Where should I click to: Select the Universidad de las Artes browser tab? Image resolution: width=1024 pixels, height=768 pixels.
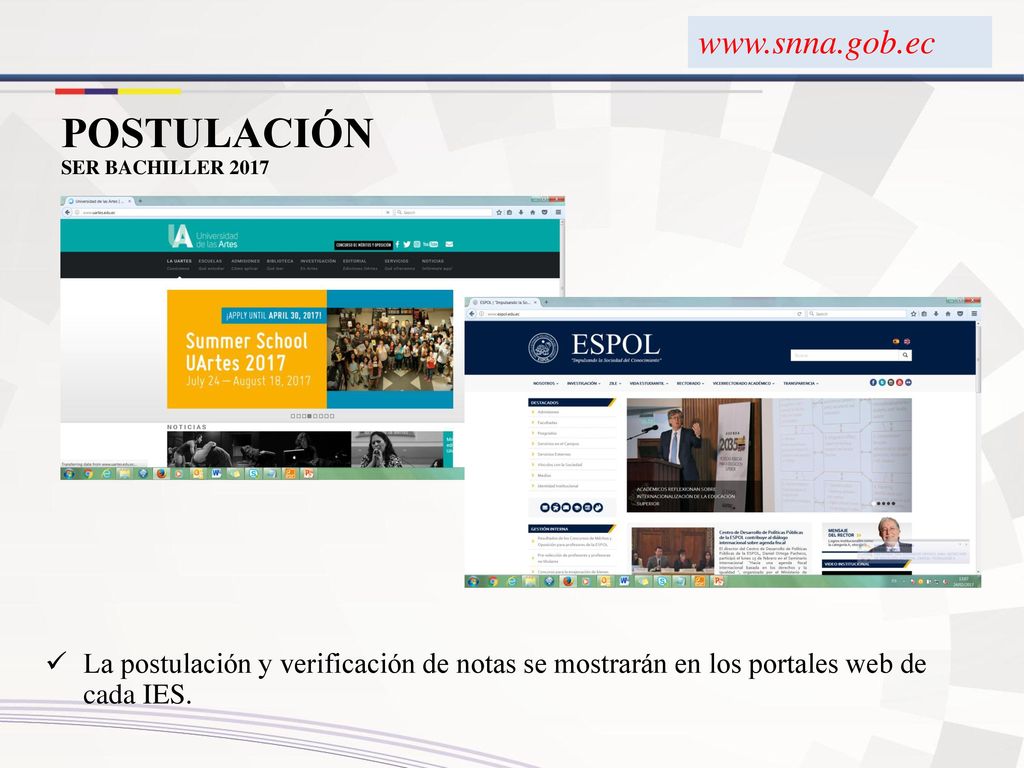99,201
